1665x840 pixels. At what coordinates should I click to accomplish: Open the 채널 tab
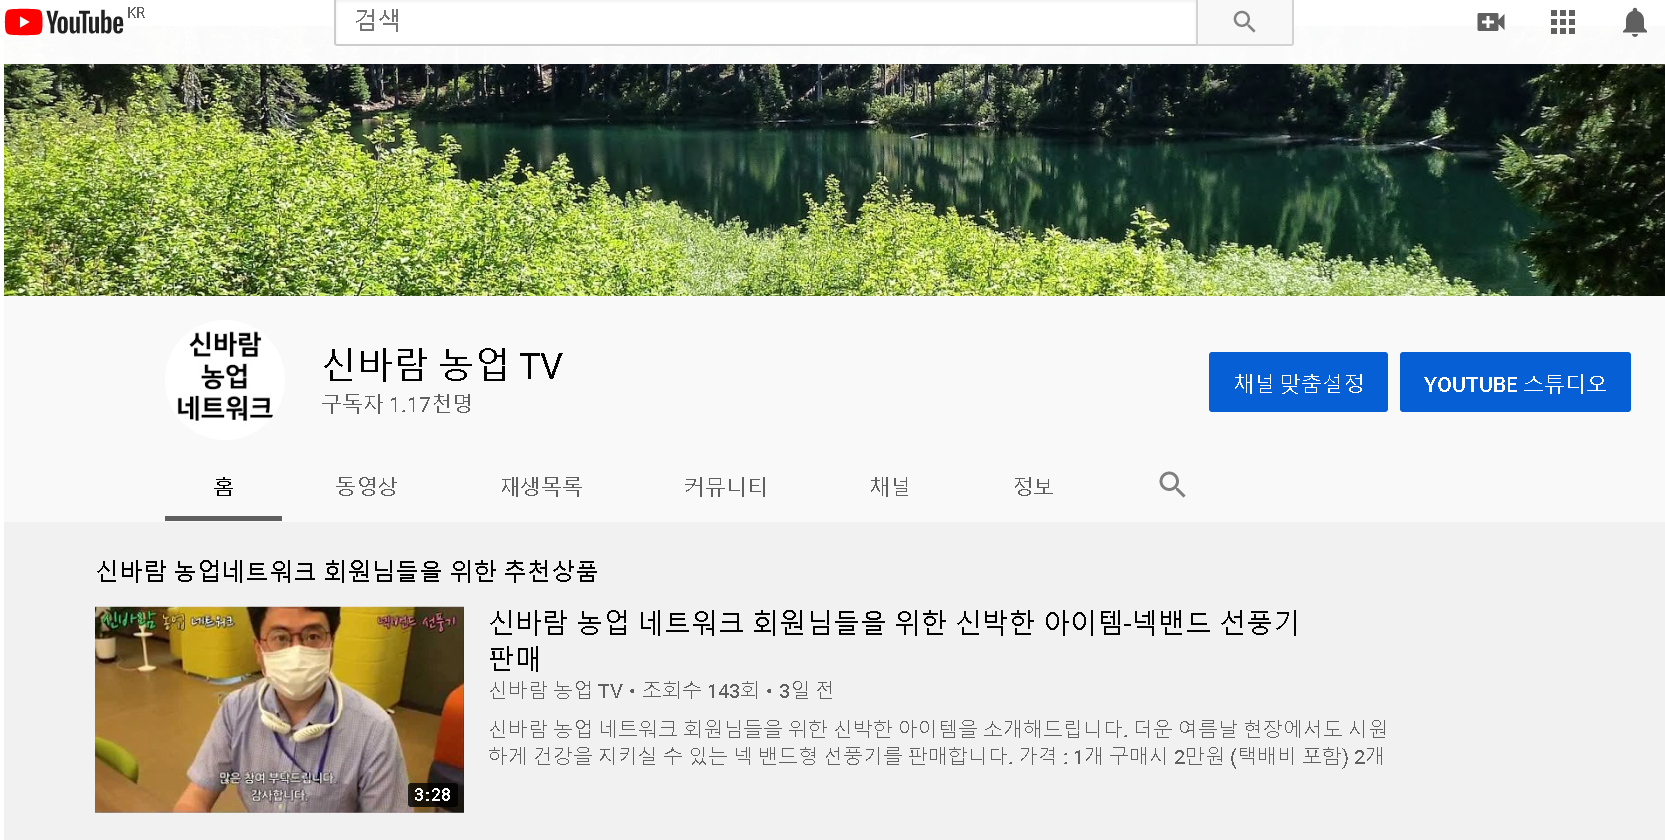[x=889, y=487]
